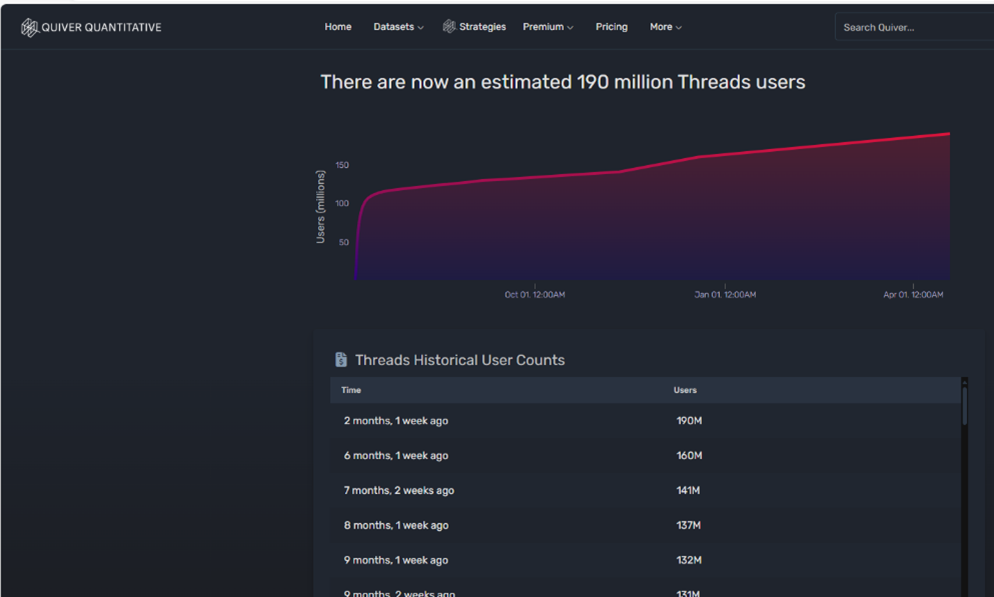994x597 pixels.
Task: Select the 190M users value
Action: pos(689,421)
